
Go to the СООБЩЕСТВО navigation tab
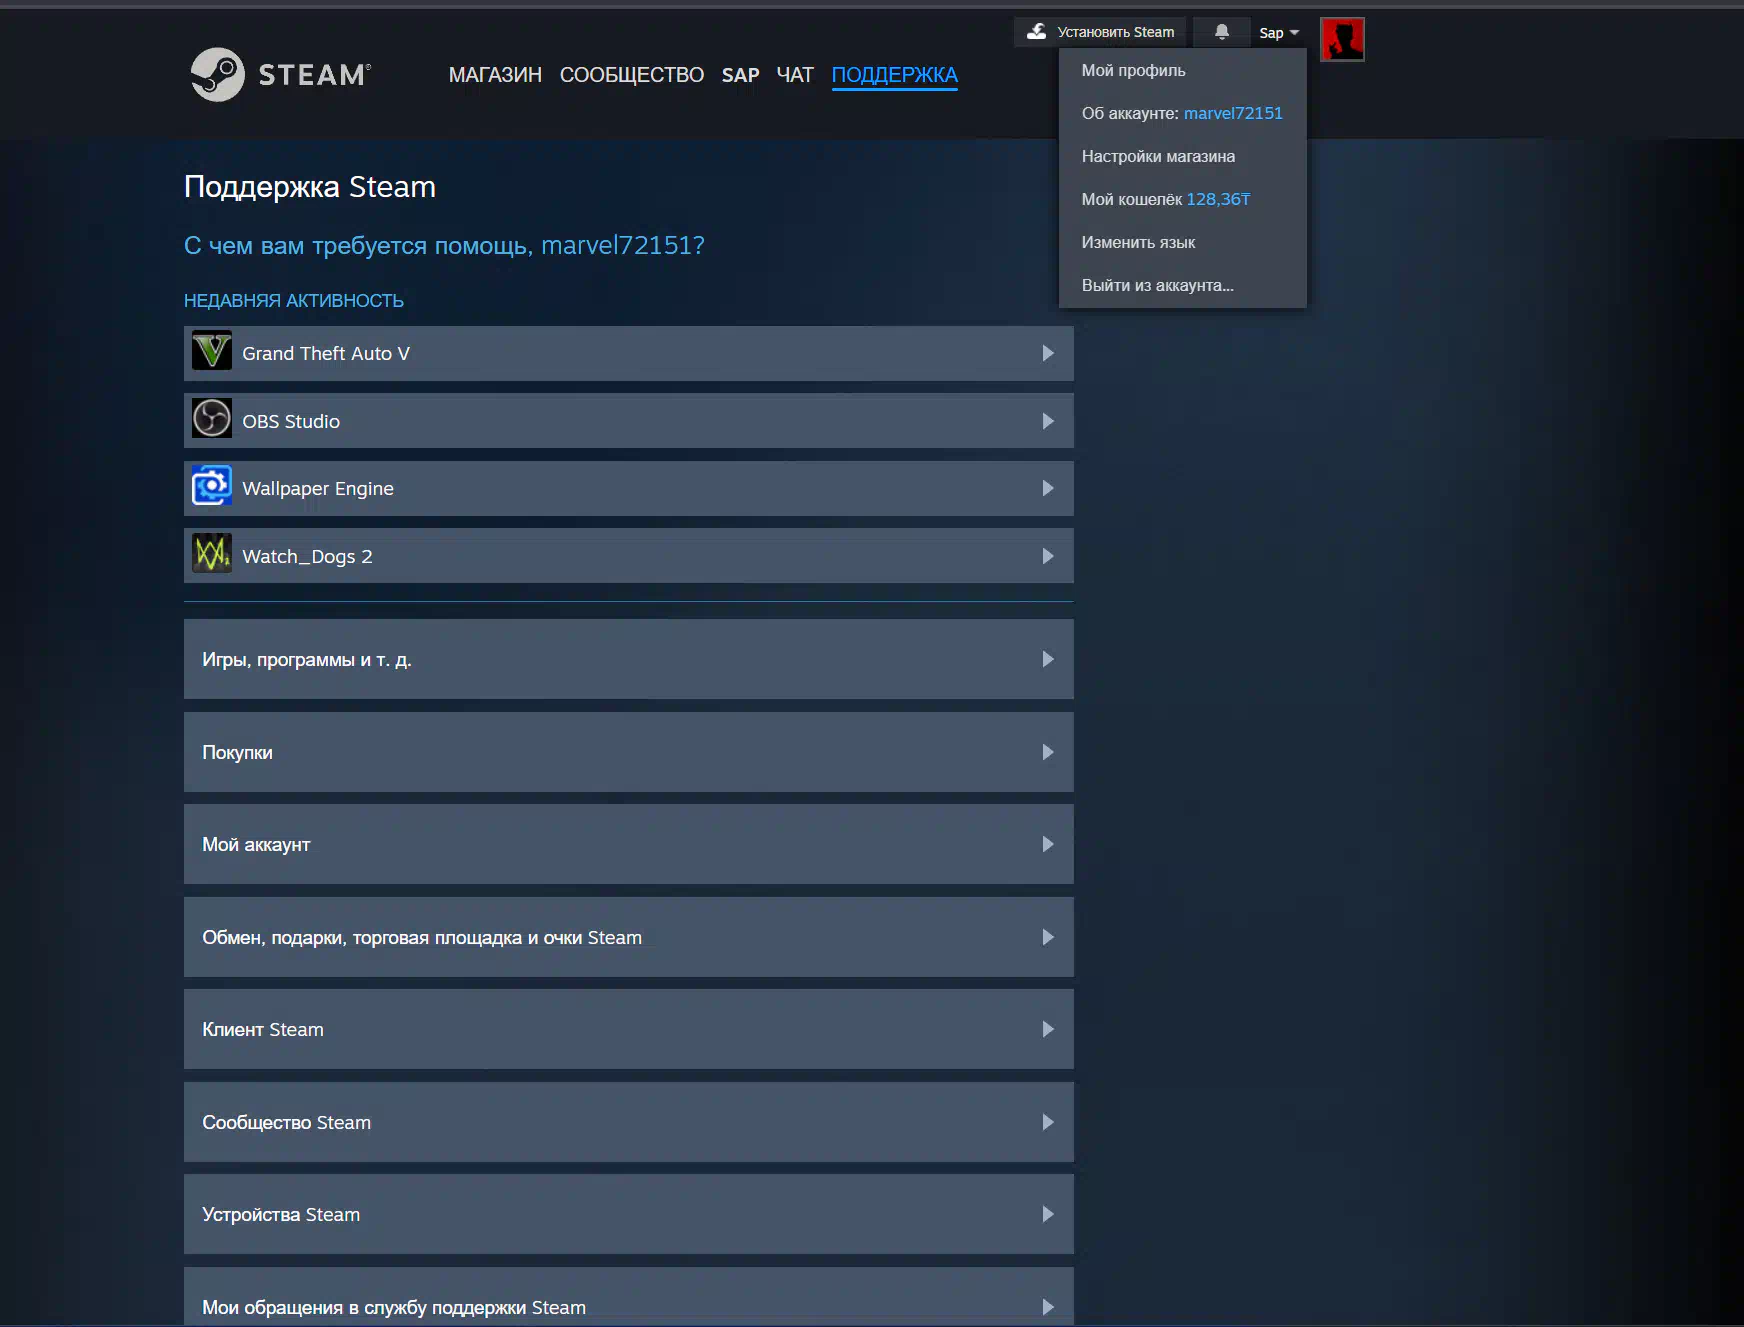pos(631,75)
